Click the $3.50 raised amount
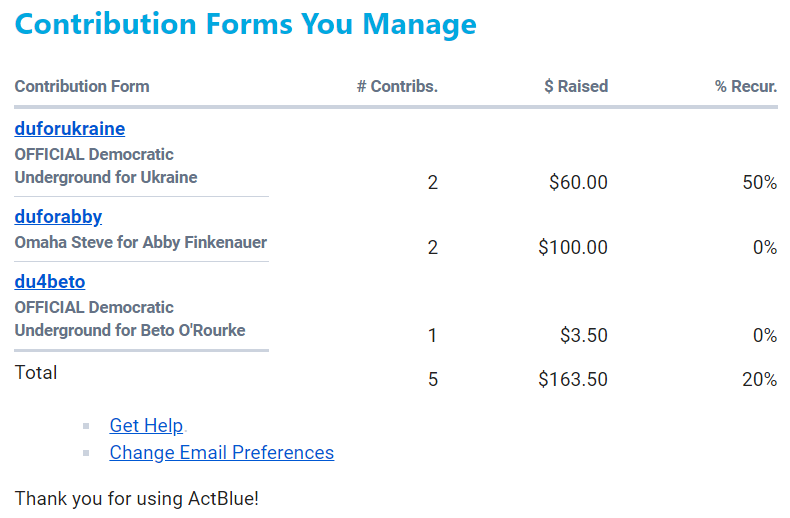Viewport: 790px width, 518px height. pos(583,336)
